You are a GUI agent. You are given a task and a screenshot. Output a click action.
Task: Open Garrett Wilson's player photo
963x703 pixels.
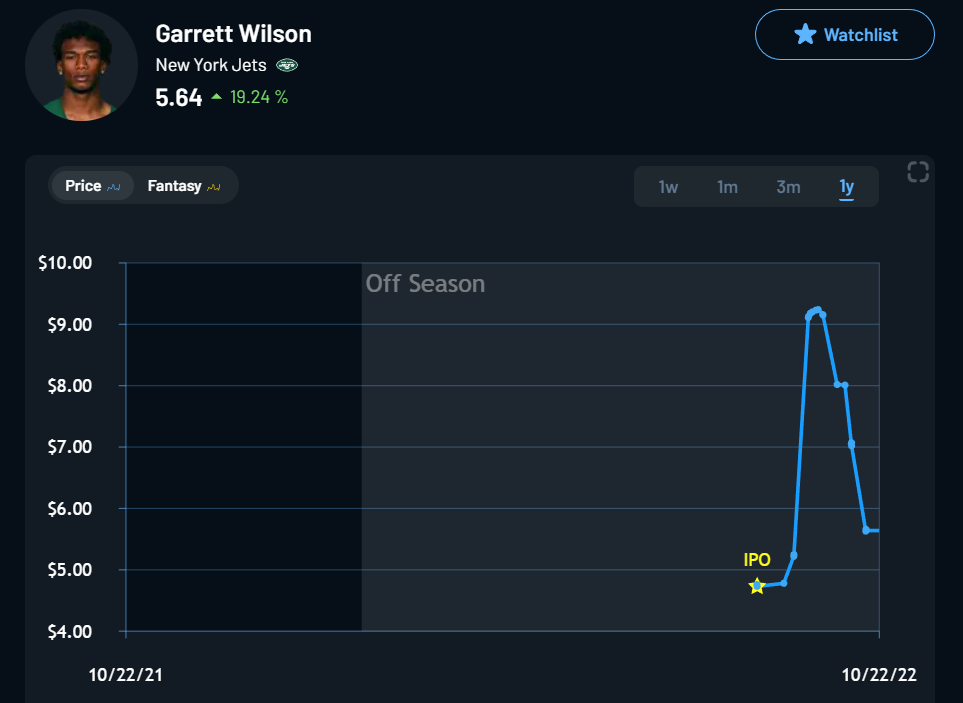pyautogui.click(x=81, y=66)
